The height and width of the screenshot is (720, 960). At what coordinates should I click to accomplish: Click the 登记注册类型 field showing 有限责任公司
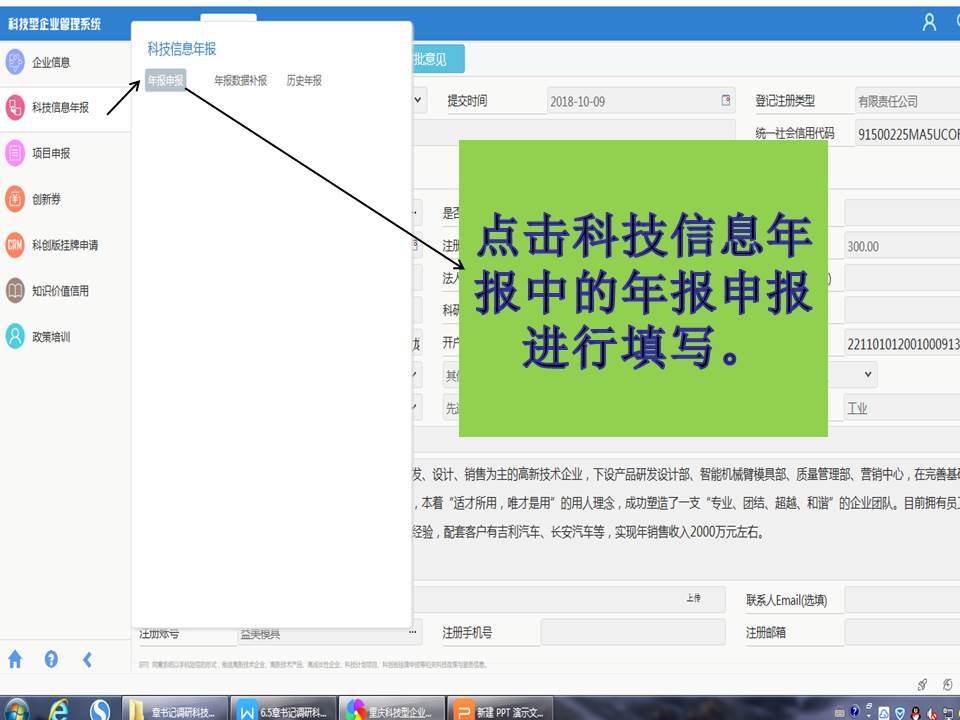[x=907, y=101]
